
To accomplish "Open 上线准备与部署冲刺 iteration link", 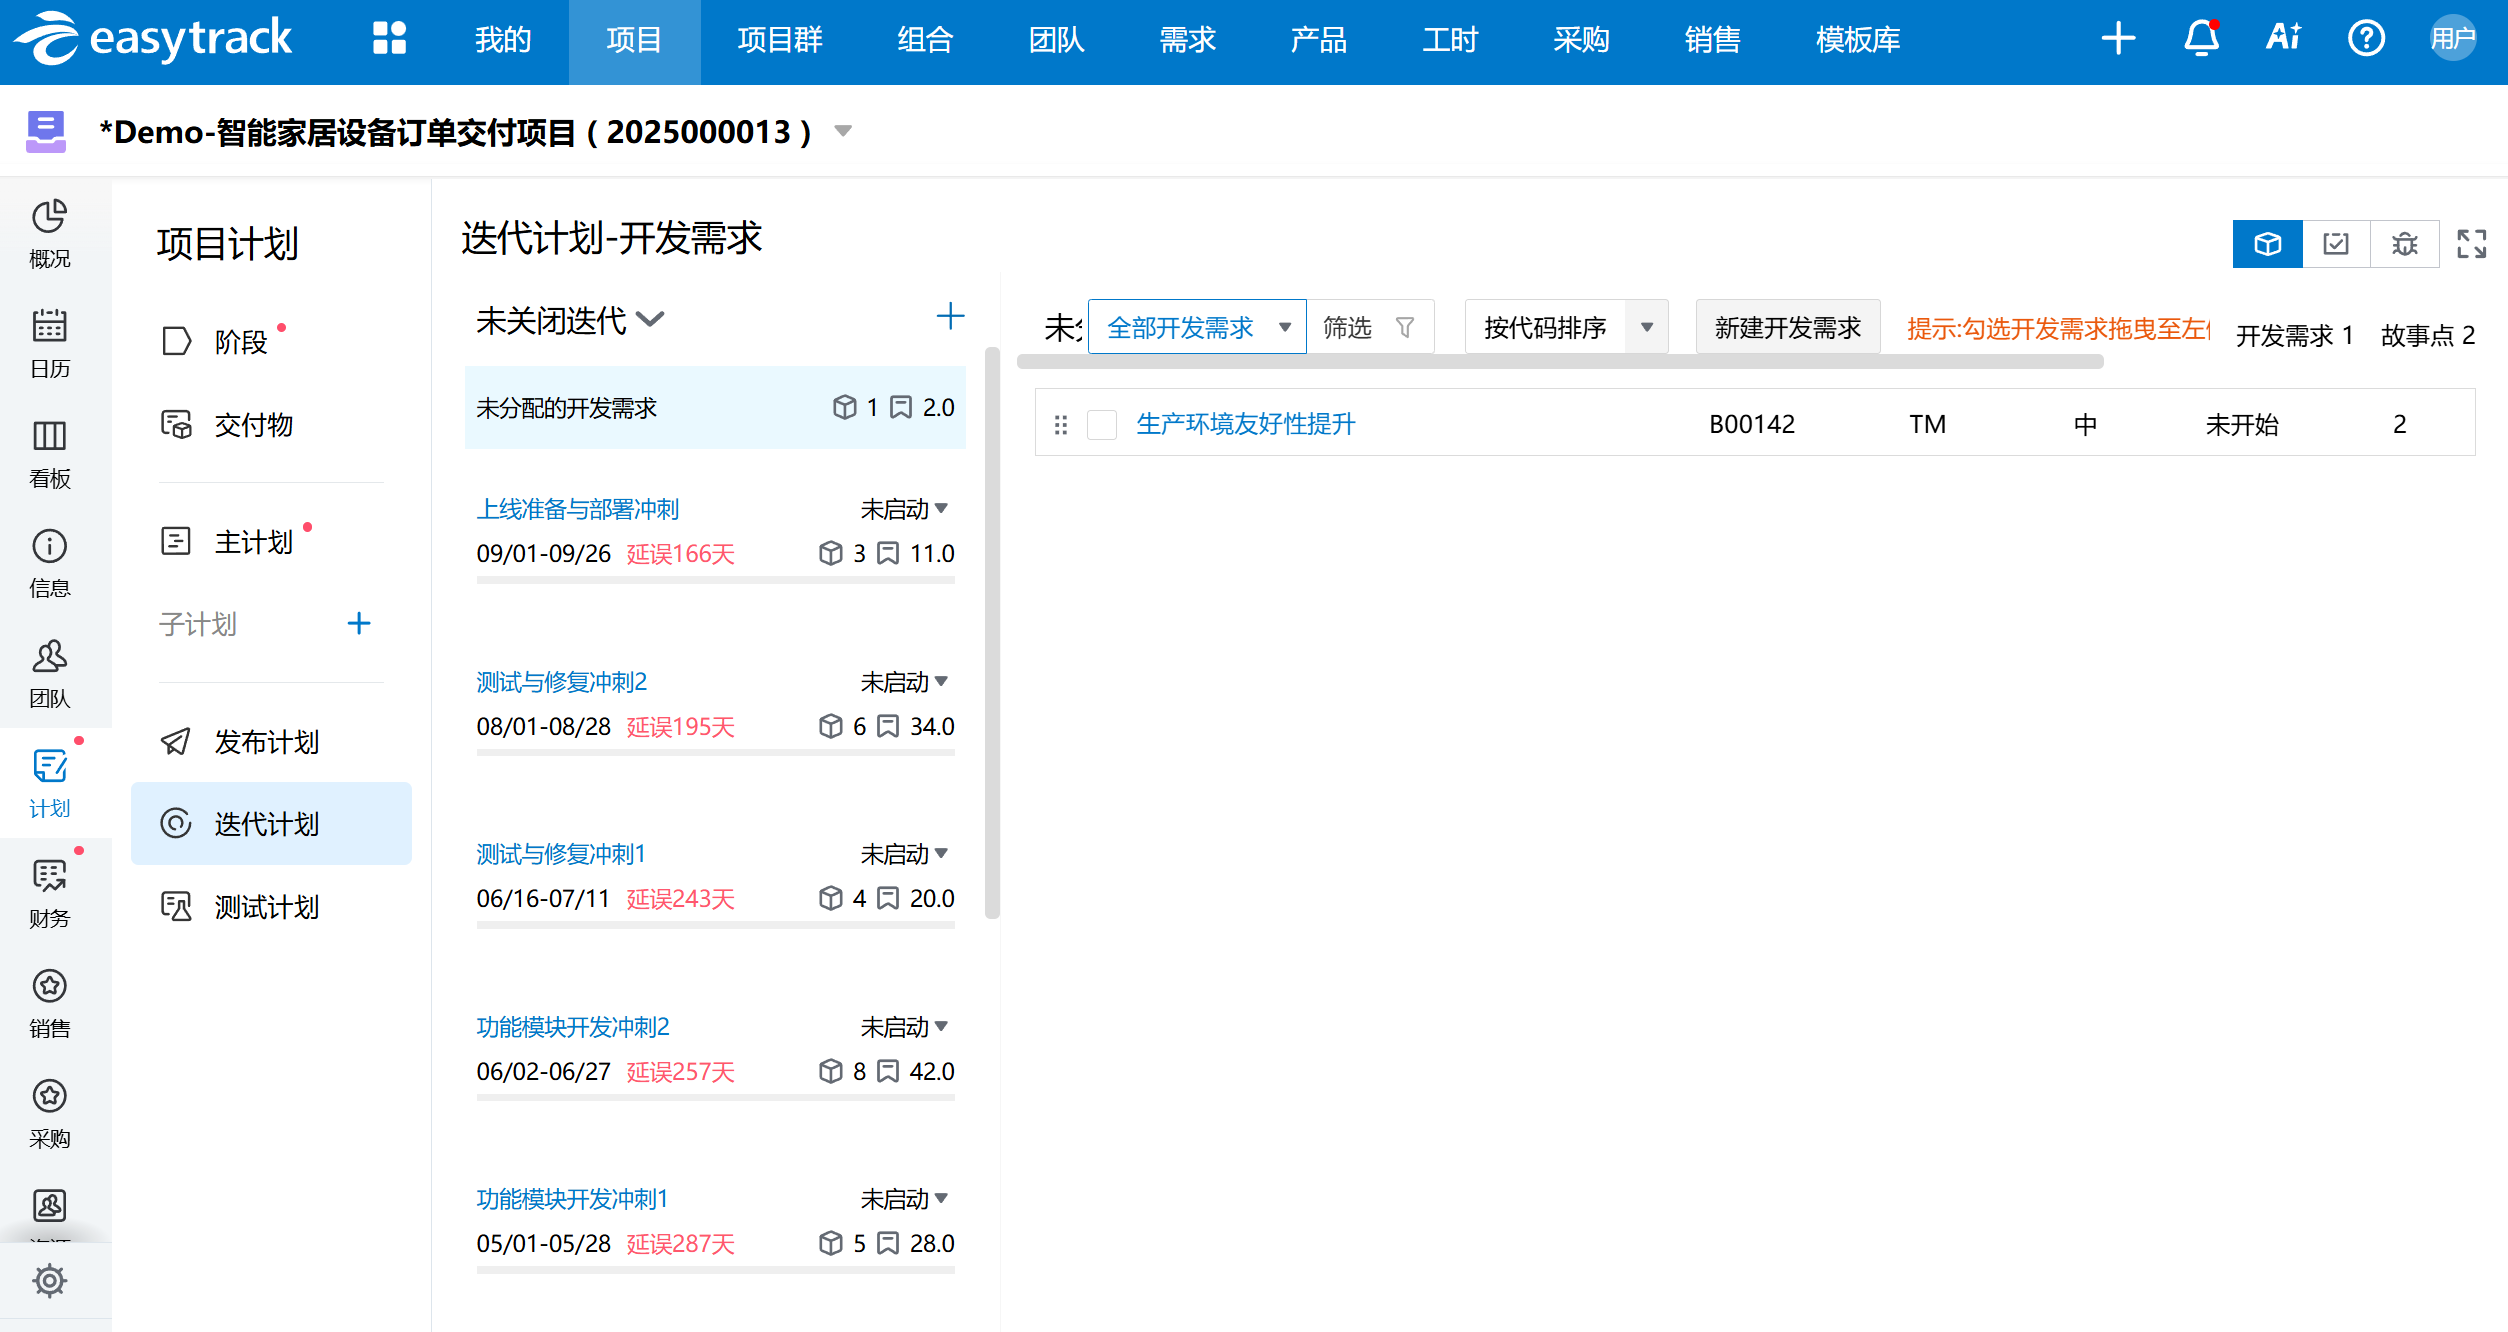I will point(577,509).
